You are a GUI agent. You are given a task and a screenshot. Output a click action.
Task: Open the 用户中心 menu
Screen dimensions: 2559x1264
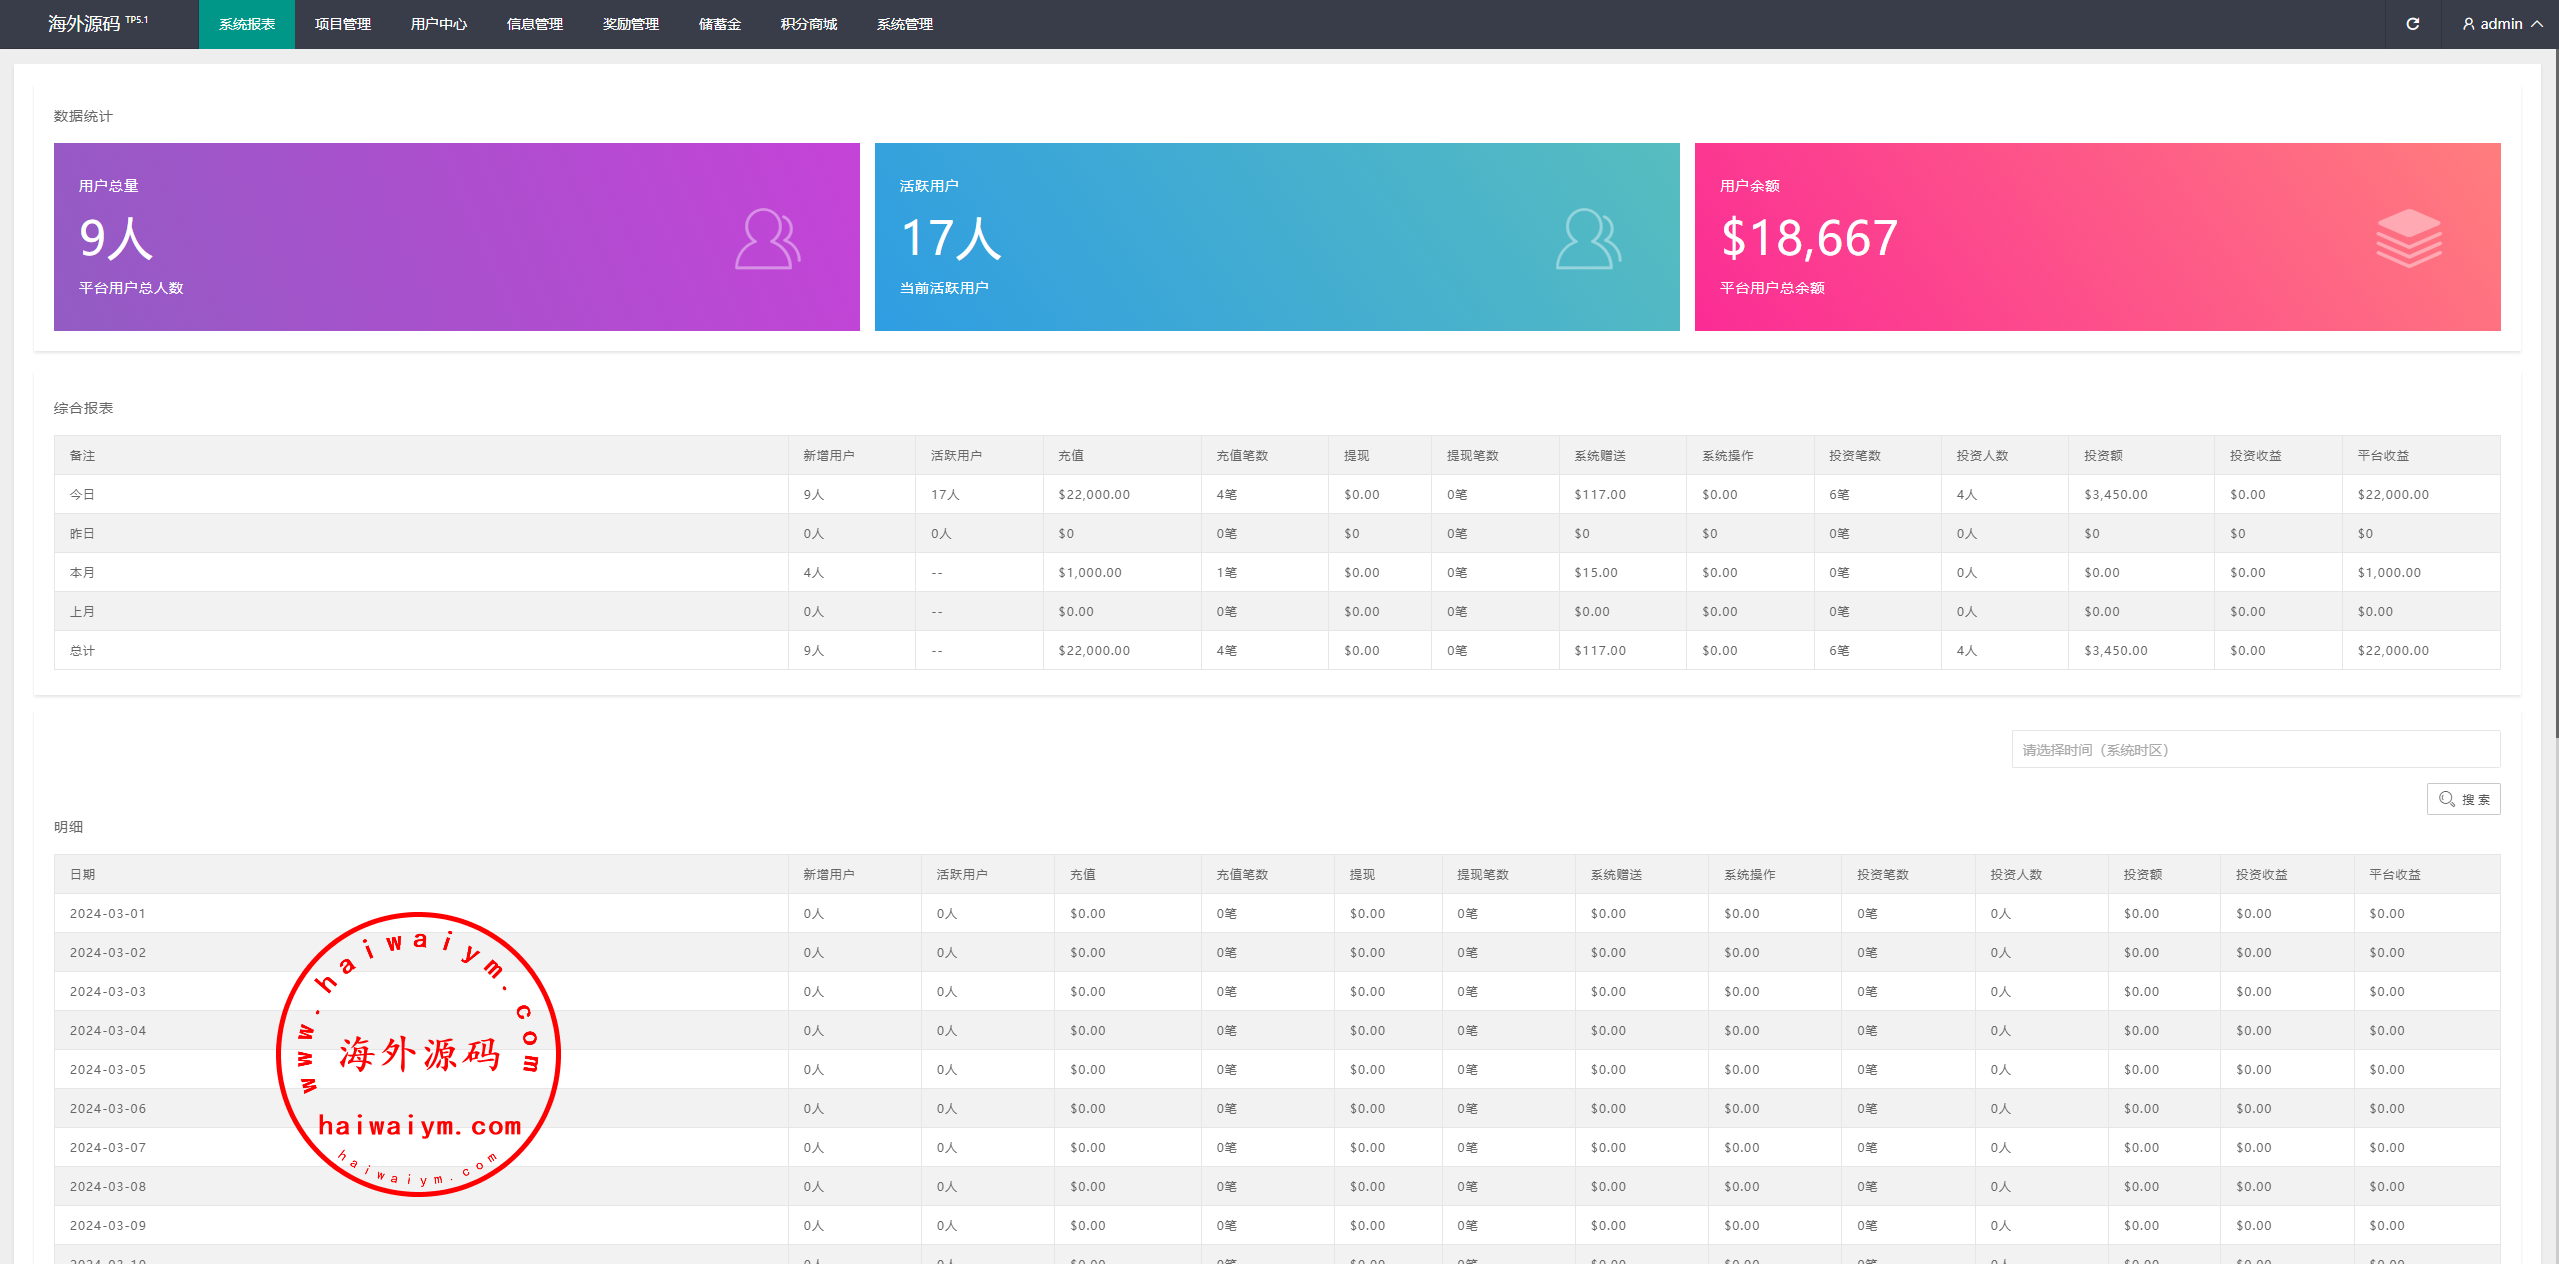click(x=438, y=24)
